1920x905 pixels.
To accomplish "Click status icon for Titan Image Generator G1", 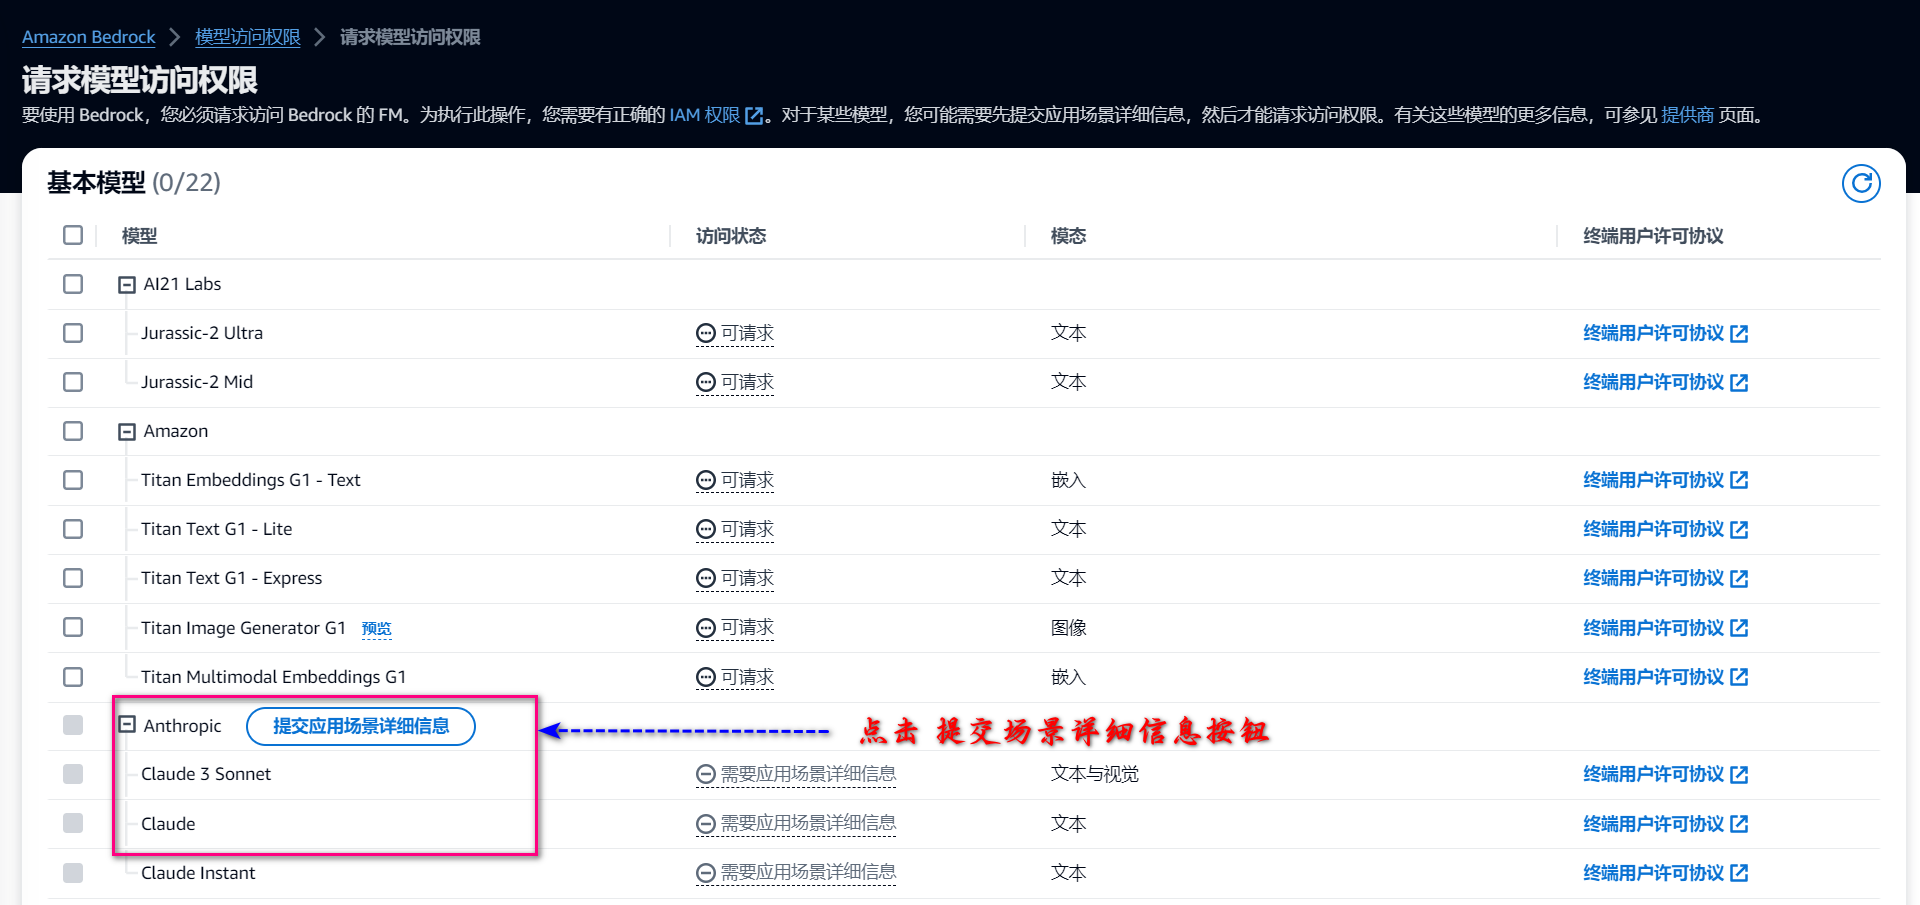I will [706, 627].
